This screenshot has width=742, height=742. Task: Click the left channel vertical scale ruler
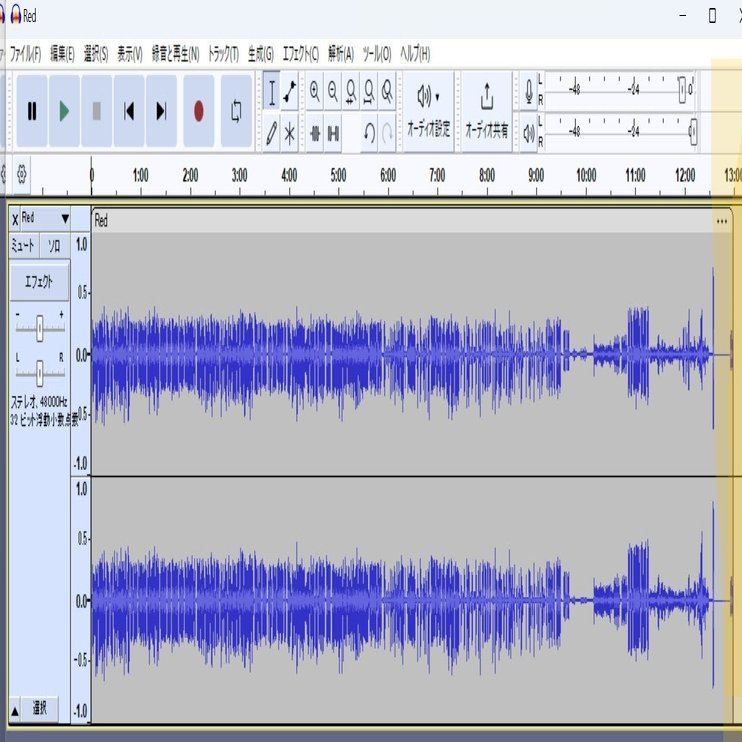coord(81,354)
